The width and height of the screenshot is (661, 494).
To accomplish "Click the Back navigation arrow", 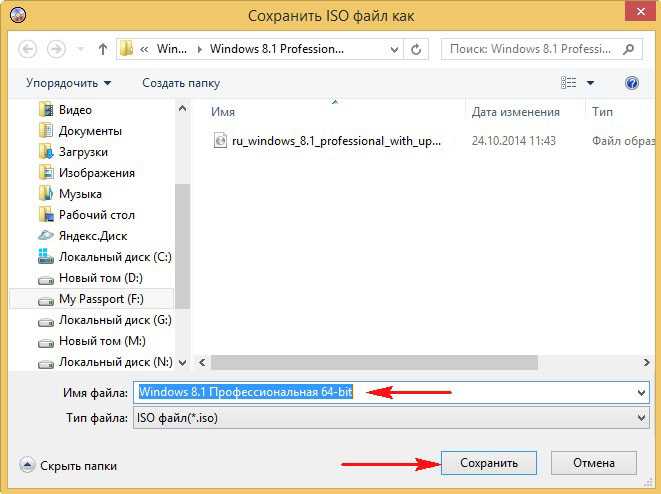I will (x=28, y=49).
